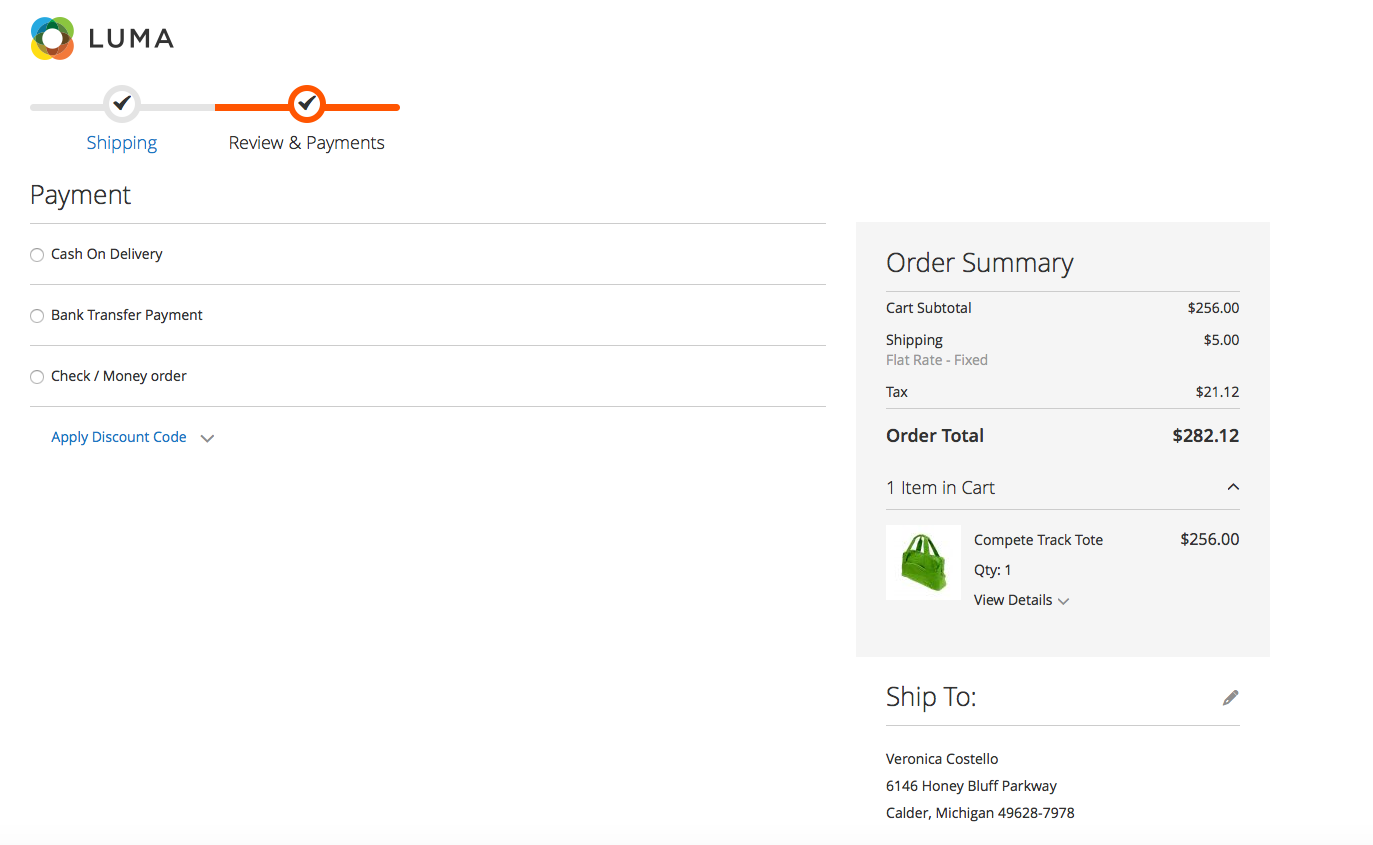Collapse the 1 Item in Cart arrow

[x=1233, y=487]
